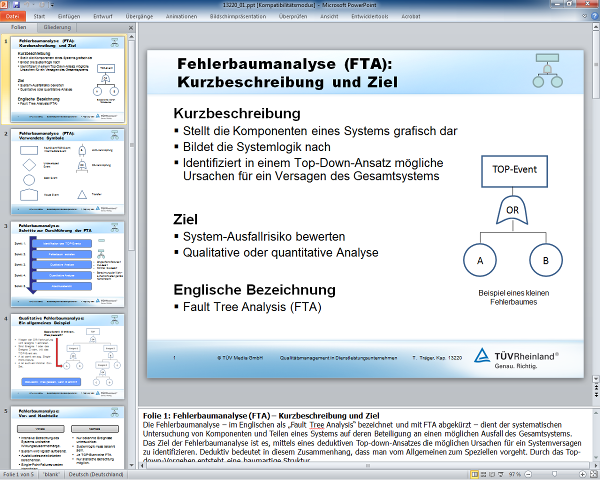Switch to Gliederung pane tab
Screen dimensions: 600x480
[56, 29]
